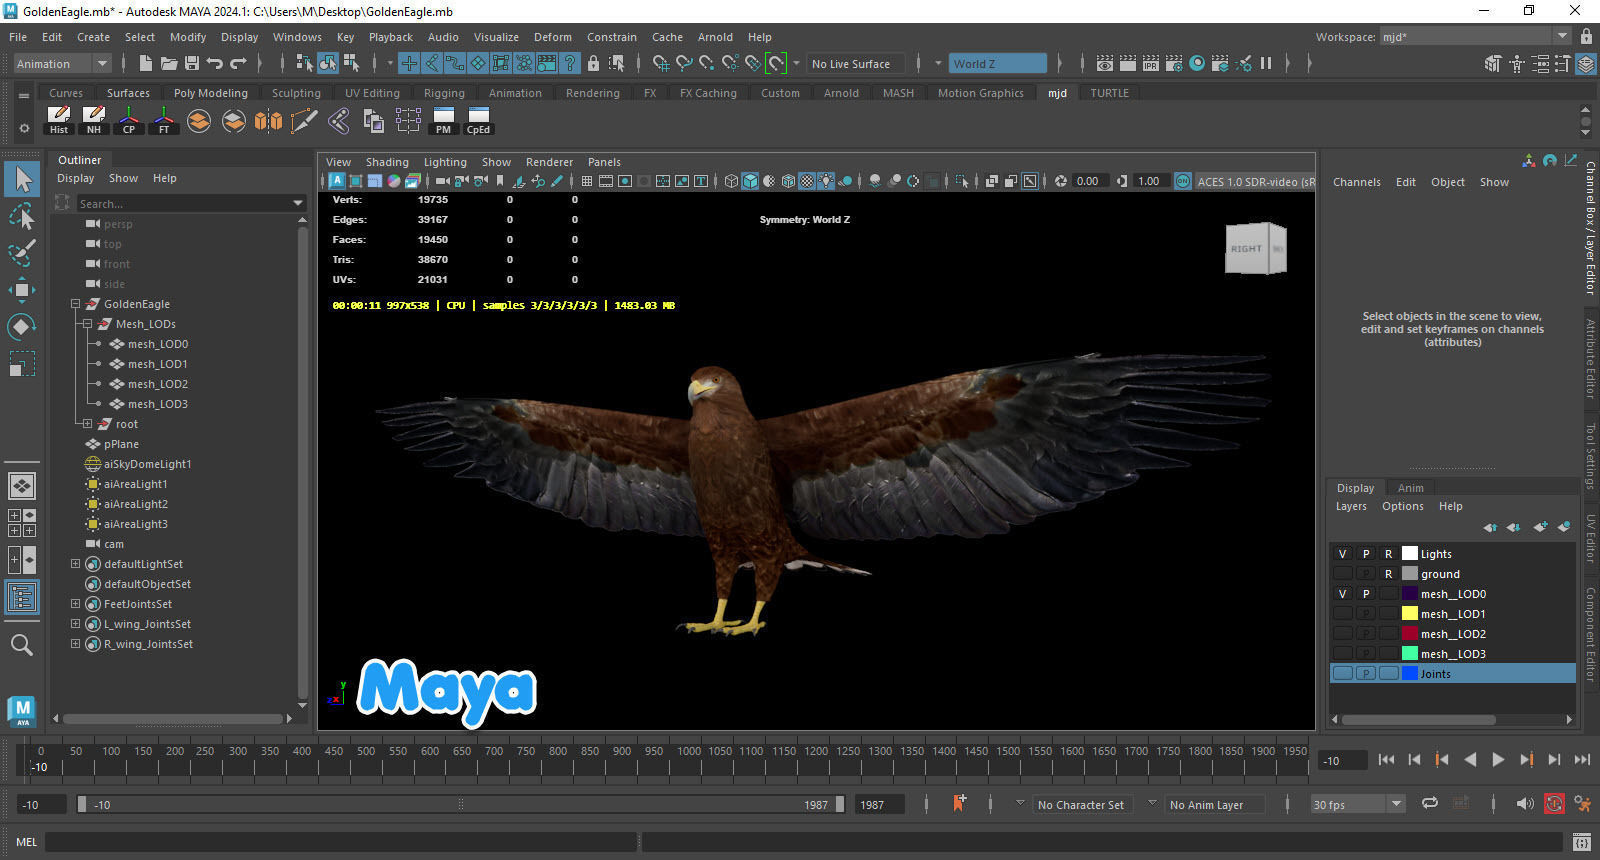Choose the Paint Selection brush tool
The image size is (1600, 860).
click(22, 252)
